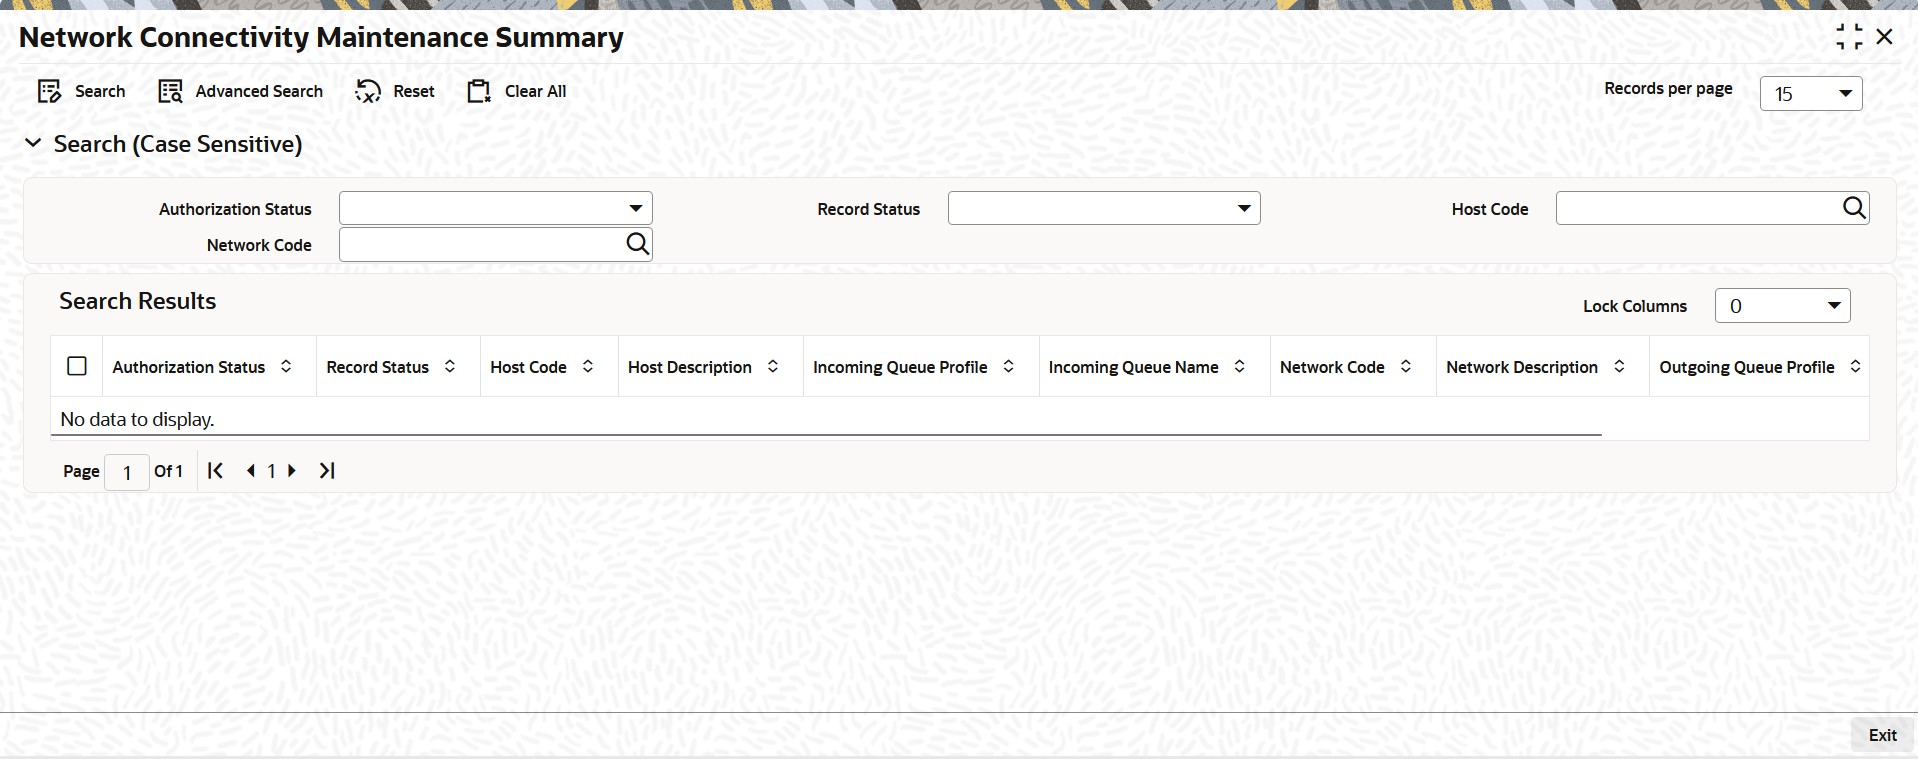Sort by Incoming Queue Profile column
This screenshot has width=1918, height=759.
tap(1009, 367)
